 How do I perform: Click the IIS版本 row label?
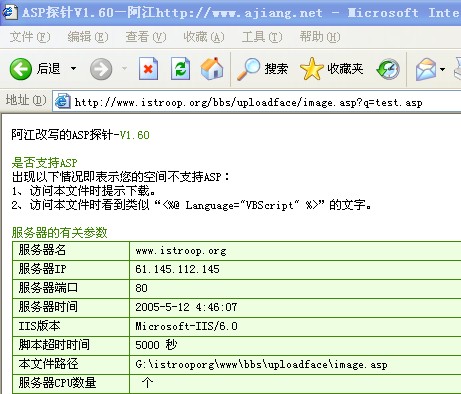click(39, 326)
